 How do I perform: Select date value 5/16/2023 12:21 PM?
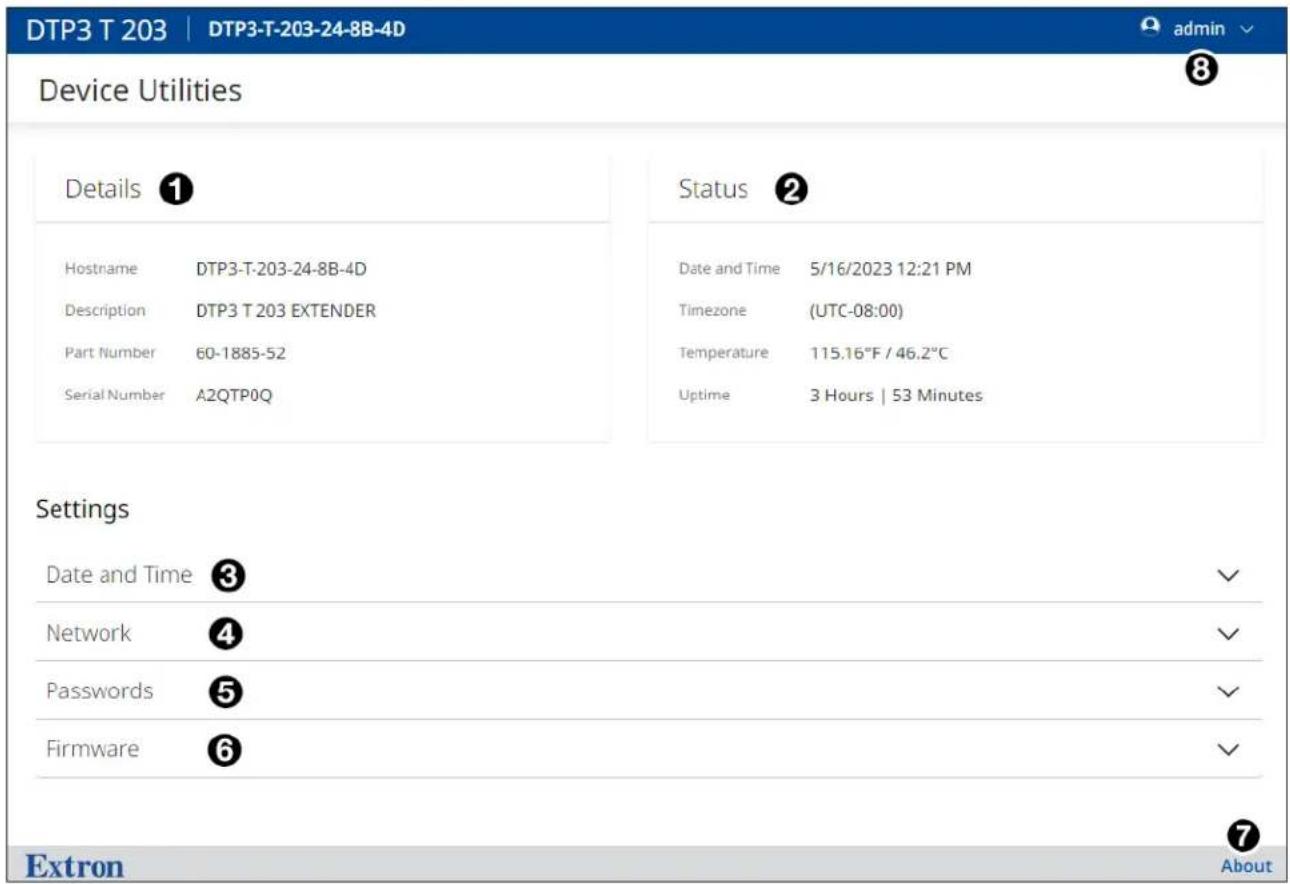(x=890, y=269)
